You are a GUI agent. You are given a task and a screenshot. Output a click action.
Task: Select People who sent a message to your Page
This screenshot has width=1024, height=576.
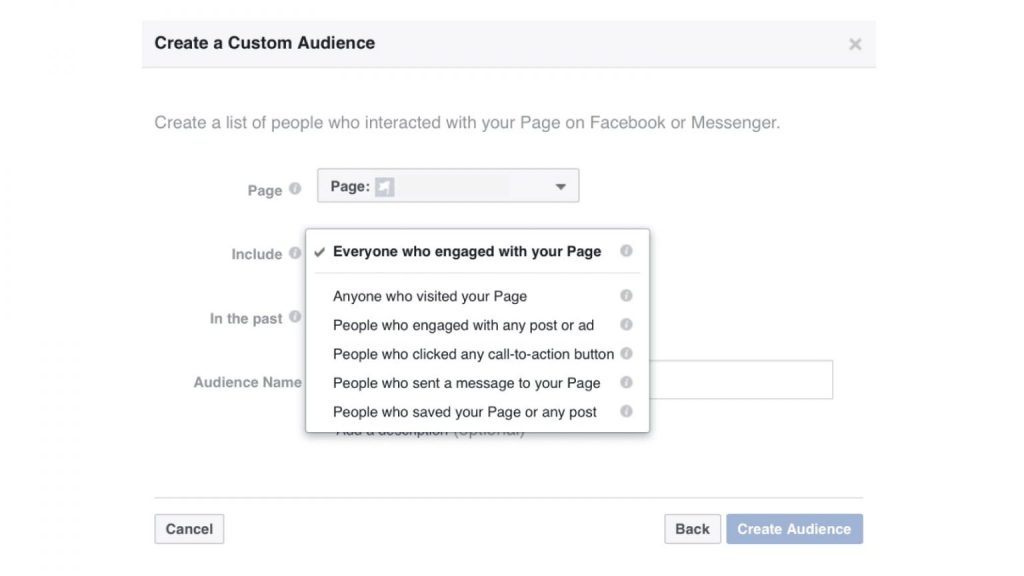[466, 383]
